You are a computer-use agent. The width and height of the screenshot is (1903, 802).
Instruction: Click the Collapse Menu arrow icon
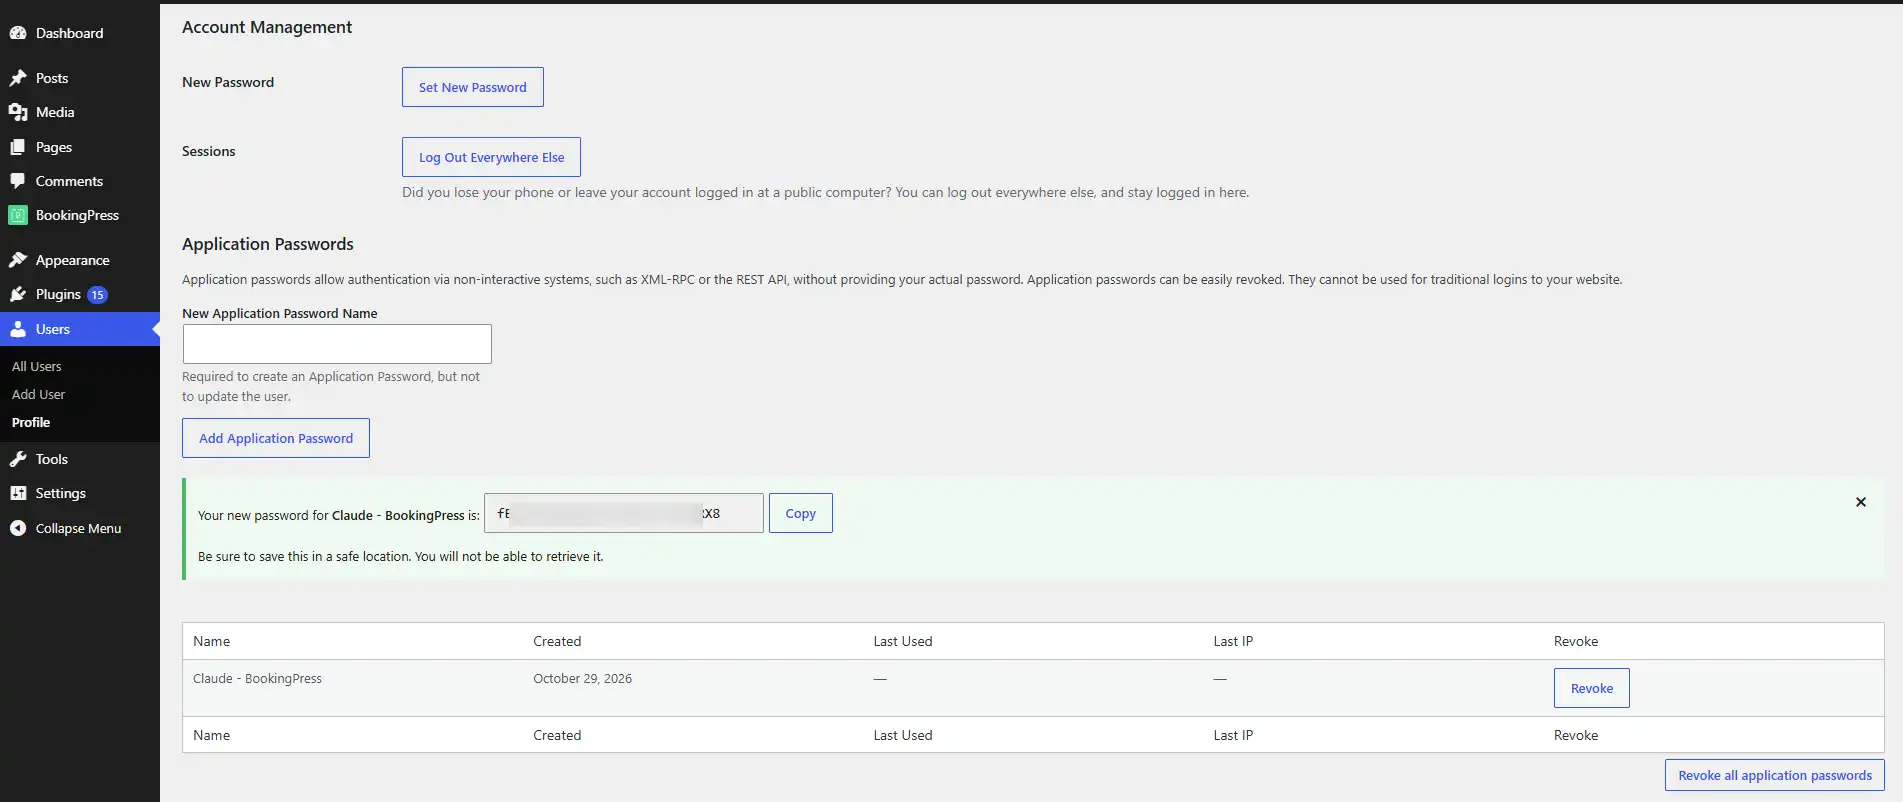tap(17, 528)
